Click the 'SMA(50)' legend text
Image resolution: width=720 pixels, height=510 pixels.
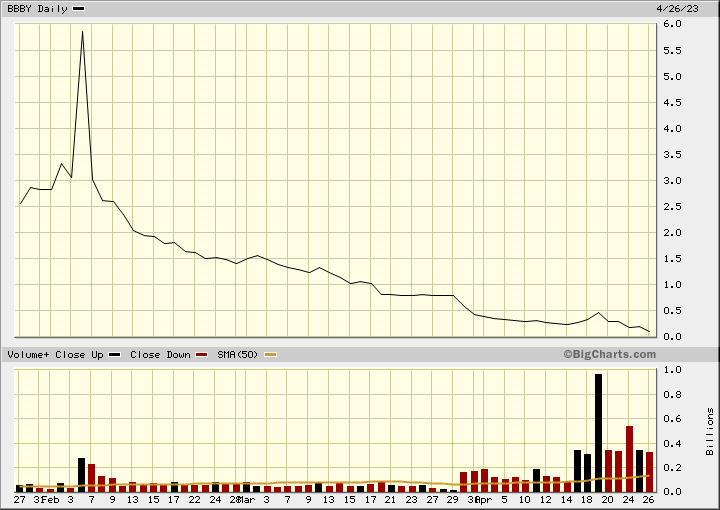(x=237, y=355)
